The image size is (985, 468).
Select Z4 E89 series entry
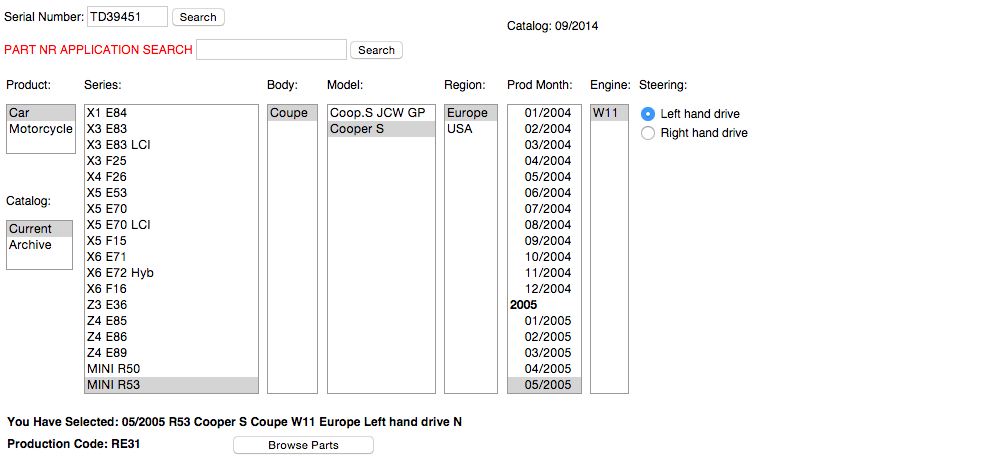(106, 353)
